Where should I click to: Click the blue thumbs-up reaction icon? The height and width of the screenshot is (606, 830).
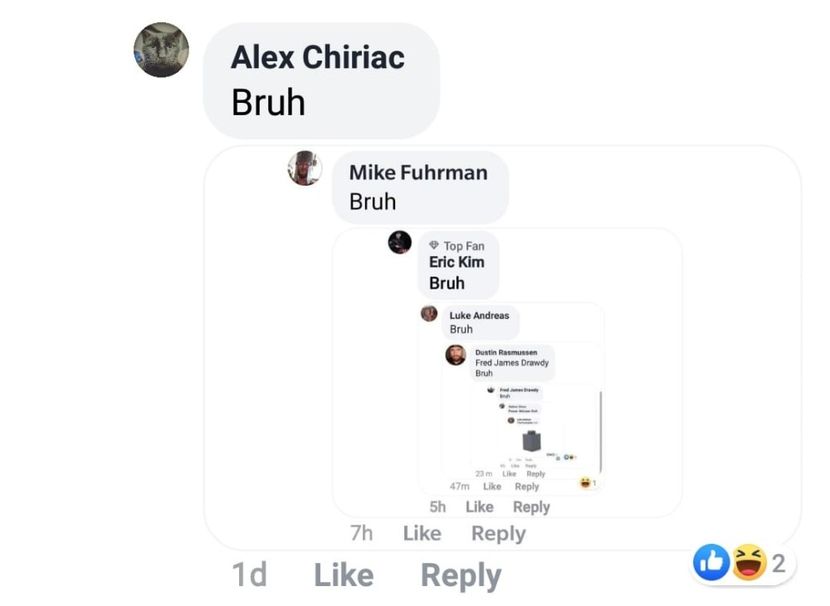point(711,562)
